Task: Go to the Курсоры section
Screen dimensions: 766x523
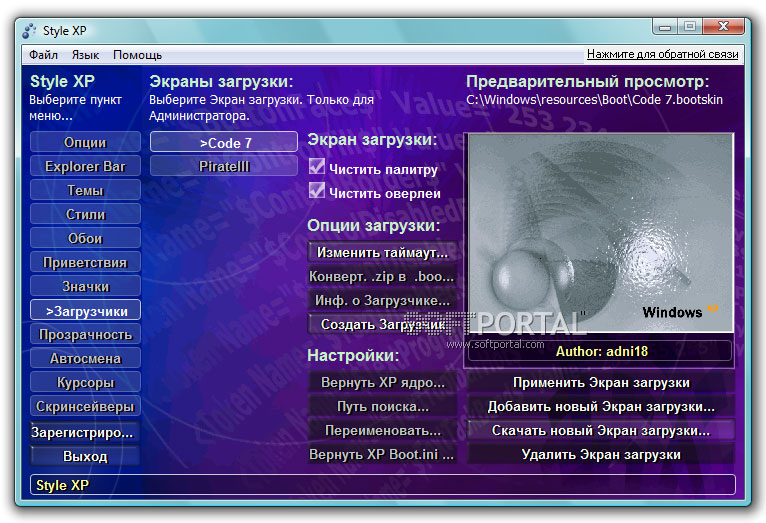Action: coord(85,382)
